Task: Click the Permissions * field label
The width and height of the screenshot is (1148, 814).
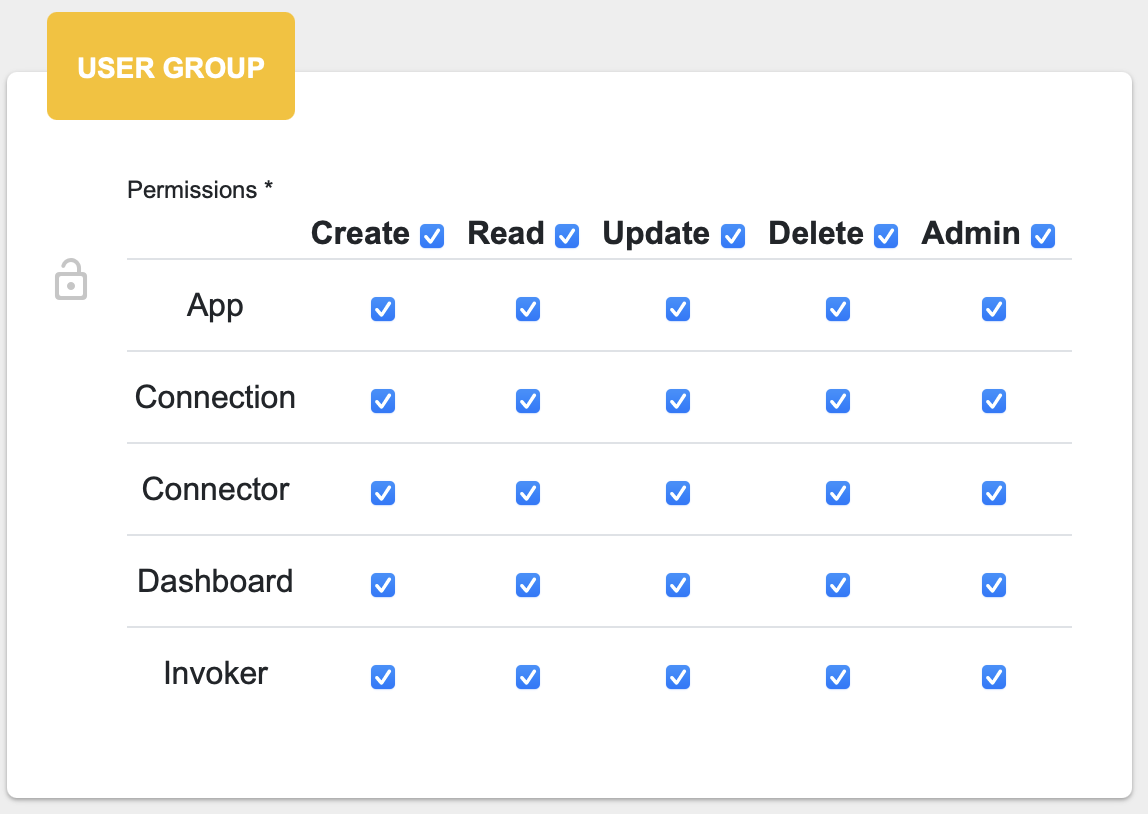Action: click(x=200, y=190)
